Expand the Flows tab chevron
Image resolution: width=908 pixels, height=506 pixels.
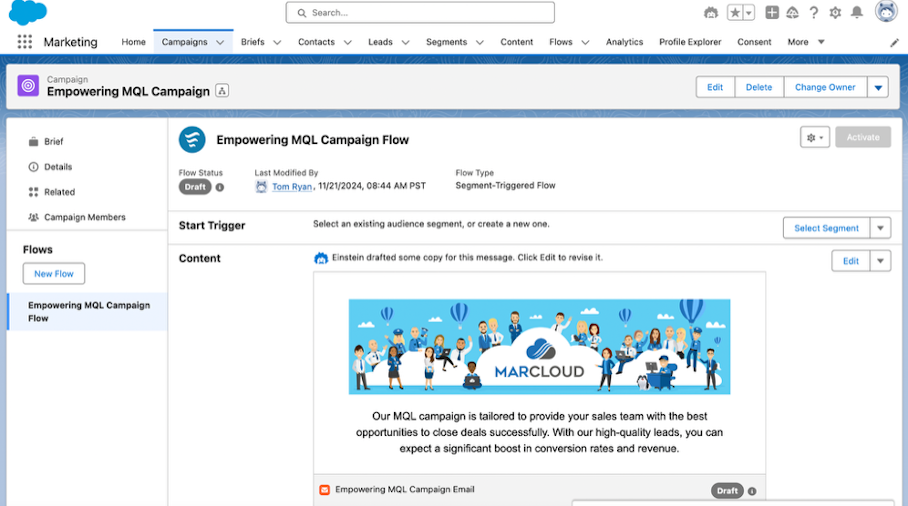tap(585, 42)
